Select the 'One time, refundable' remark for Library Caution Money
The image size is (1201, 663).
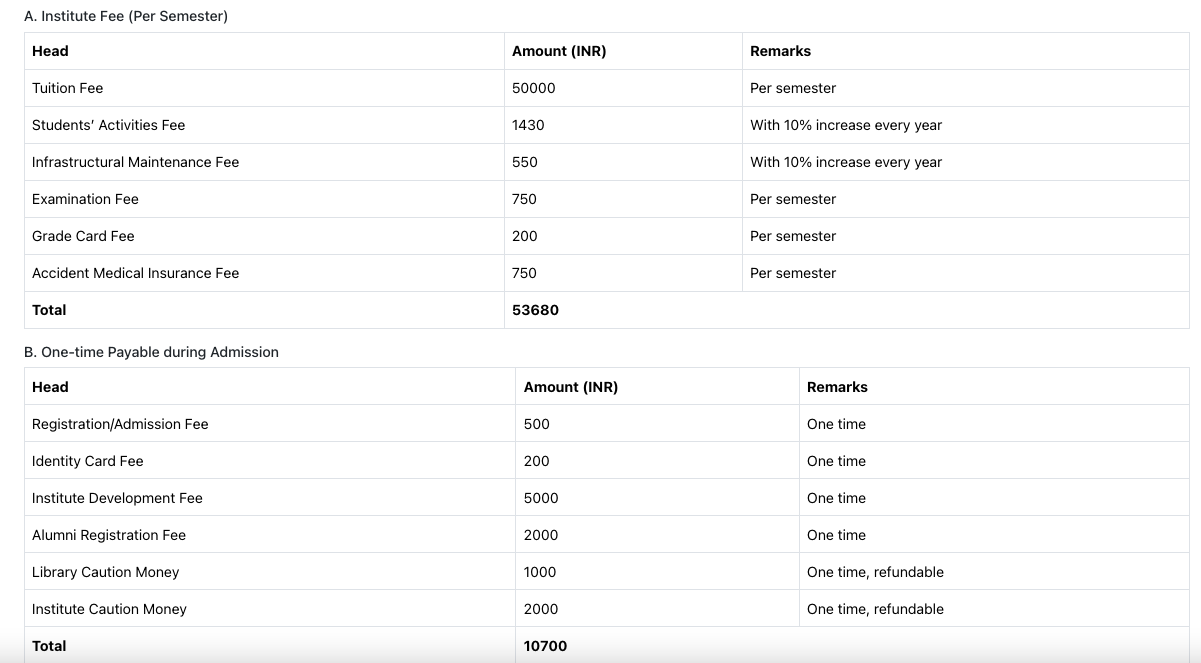[876, 572]
